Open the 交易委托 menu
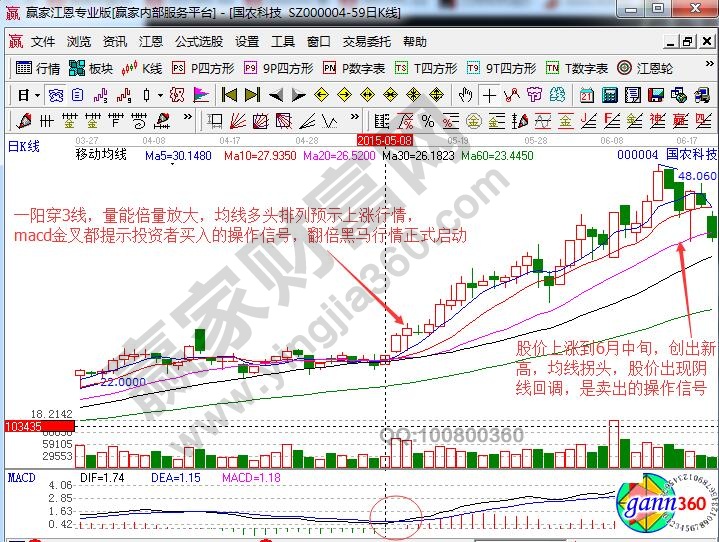The width and height of the screenshot is (719, 542). 367,42
